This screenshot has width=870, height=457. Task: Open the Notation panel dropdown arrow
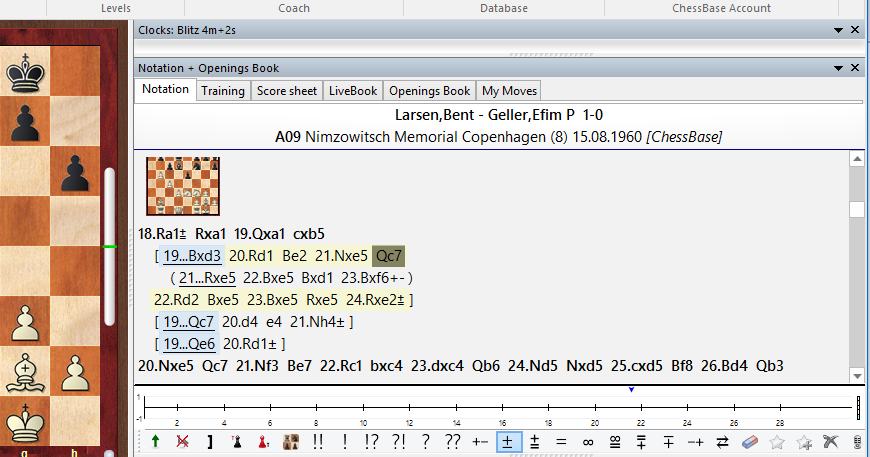(839, 68)
